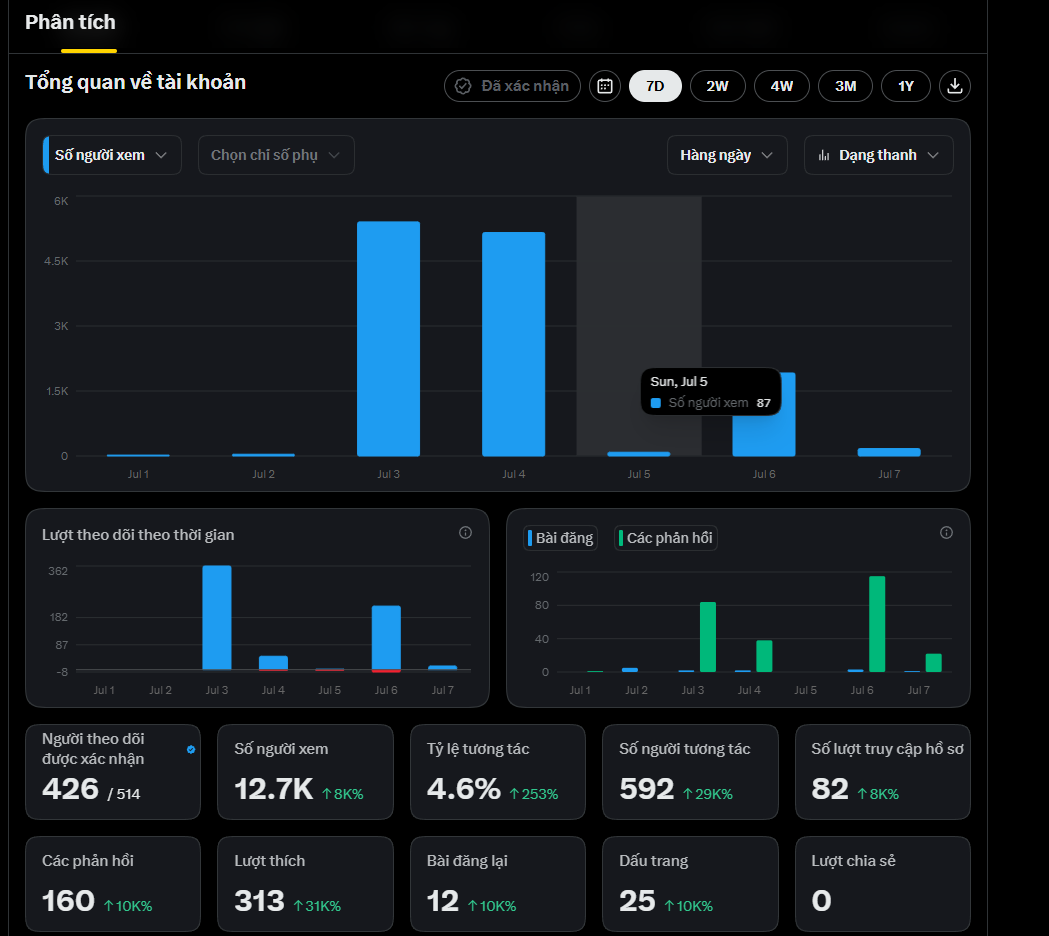Click the Jul 3 bar in main chart
Image resolution: width=1049 pixels, height=936 pixels.
click(389, 339)
